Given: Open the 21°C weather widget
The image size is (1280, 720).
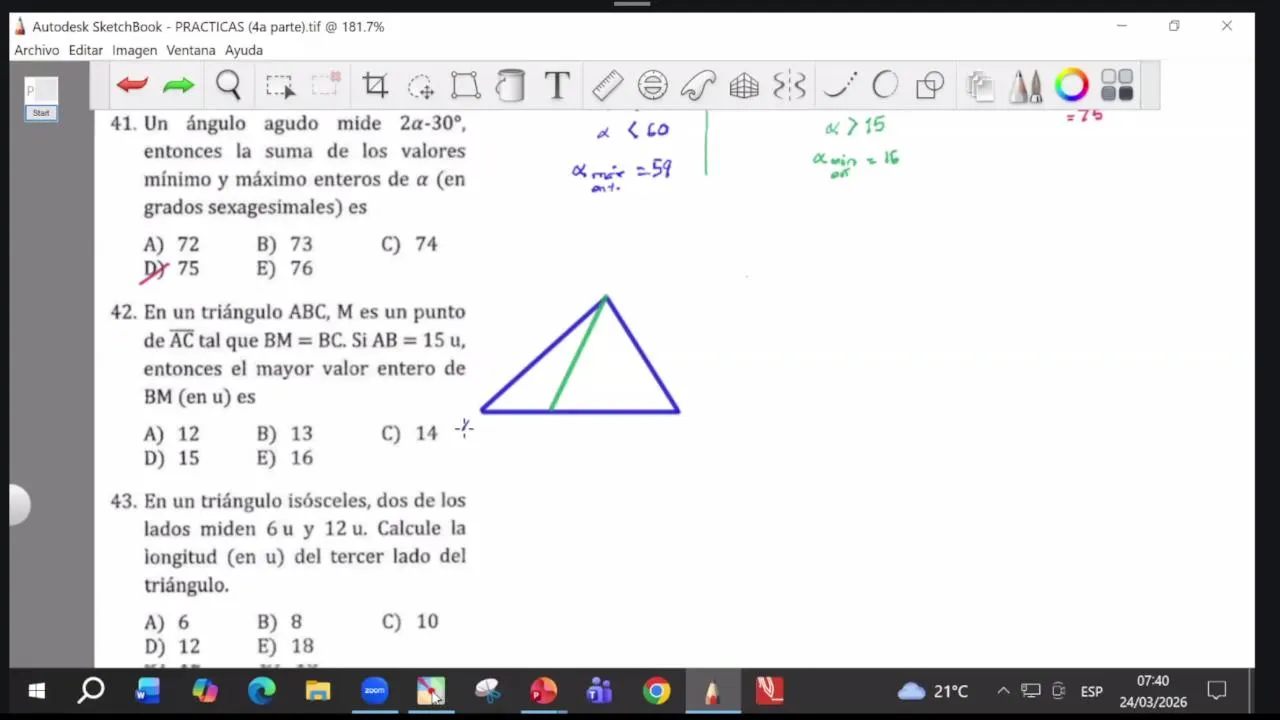Looking at the screenshot, I should click(933, 691).
